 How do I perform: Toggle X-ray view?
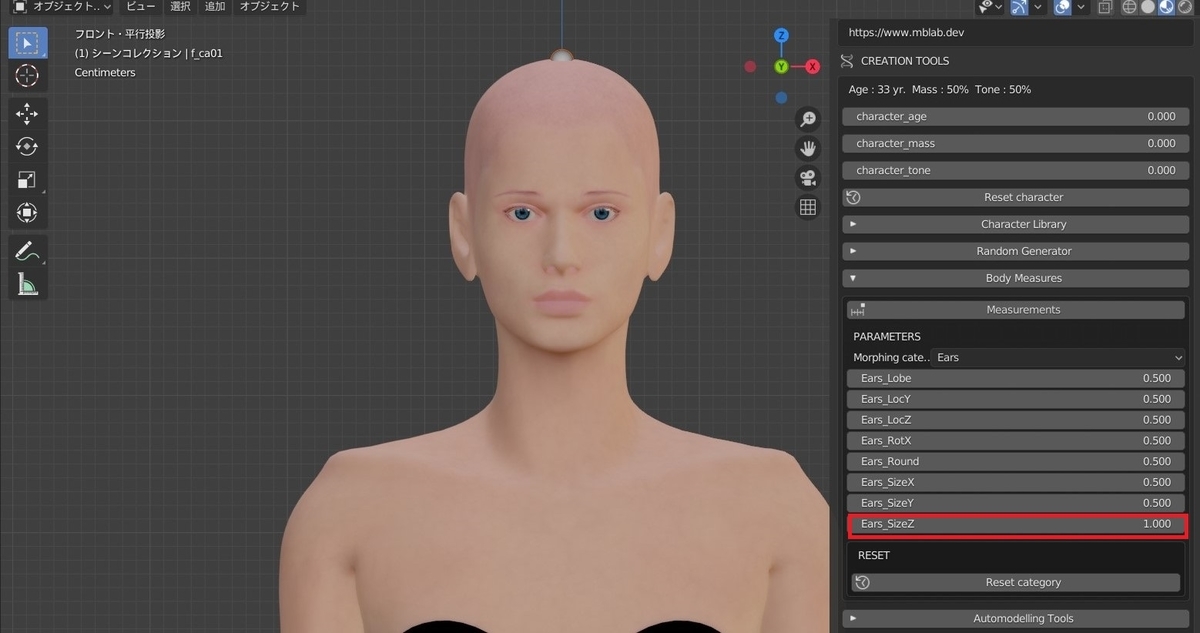1105,7
